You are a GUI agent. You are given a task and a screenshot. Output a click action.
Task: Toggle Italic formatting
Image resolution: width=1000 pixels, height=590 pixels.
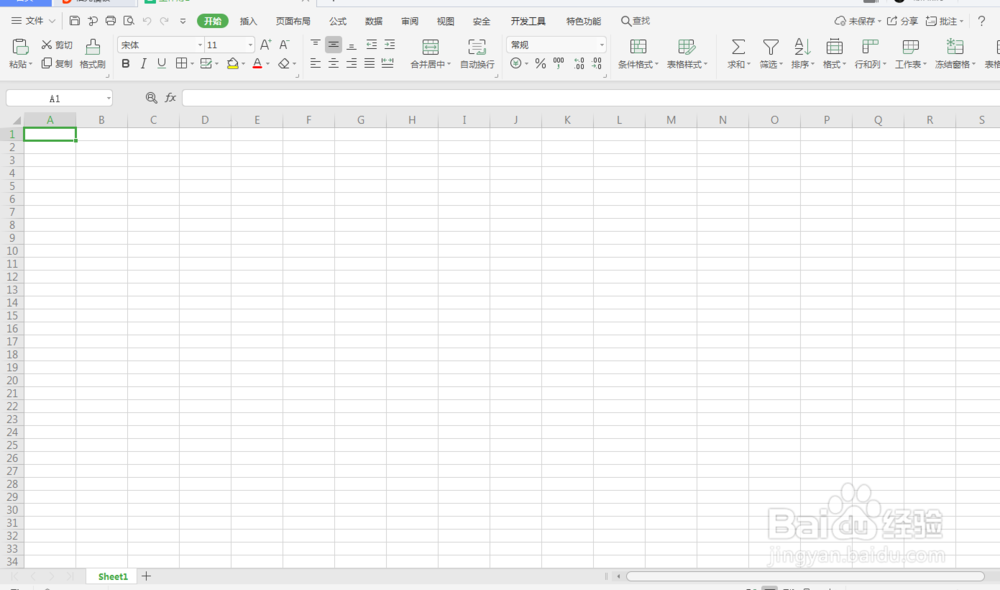[x=143, y=63]
